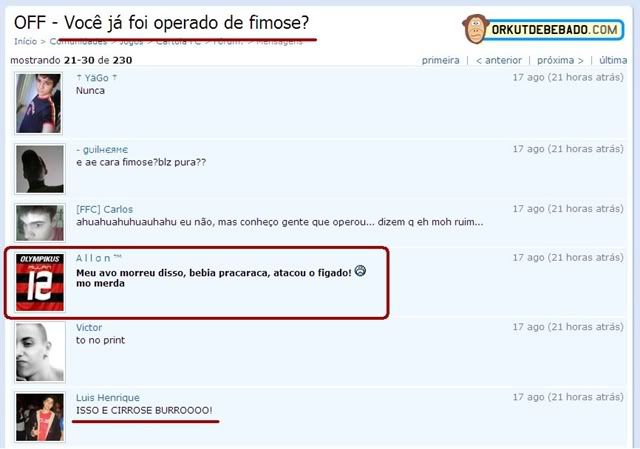Open YaGo's username link
The width and height of the screenshot is (640, 449).
[x=96, y=78]
